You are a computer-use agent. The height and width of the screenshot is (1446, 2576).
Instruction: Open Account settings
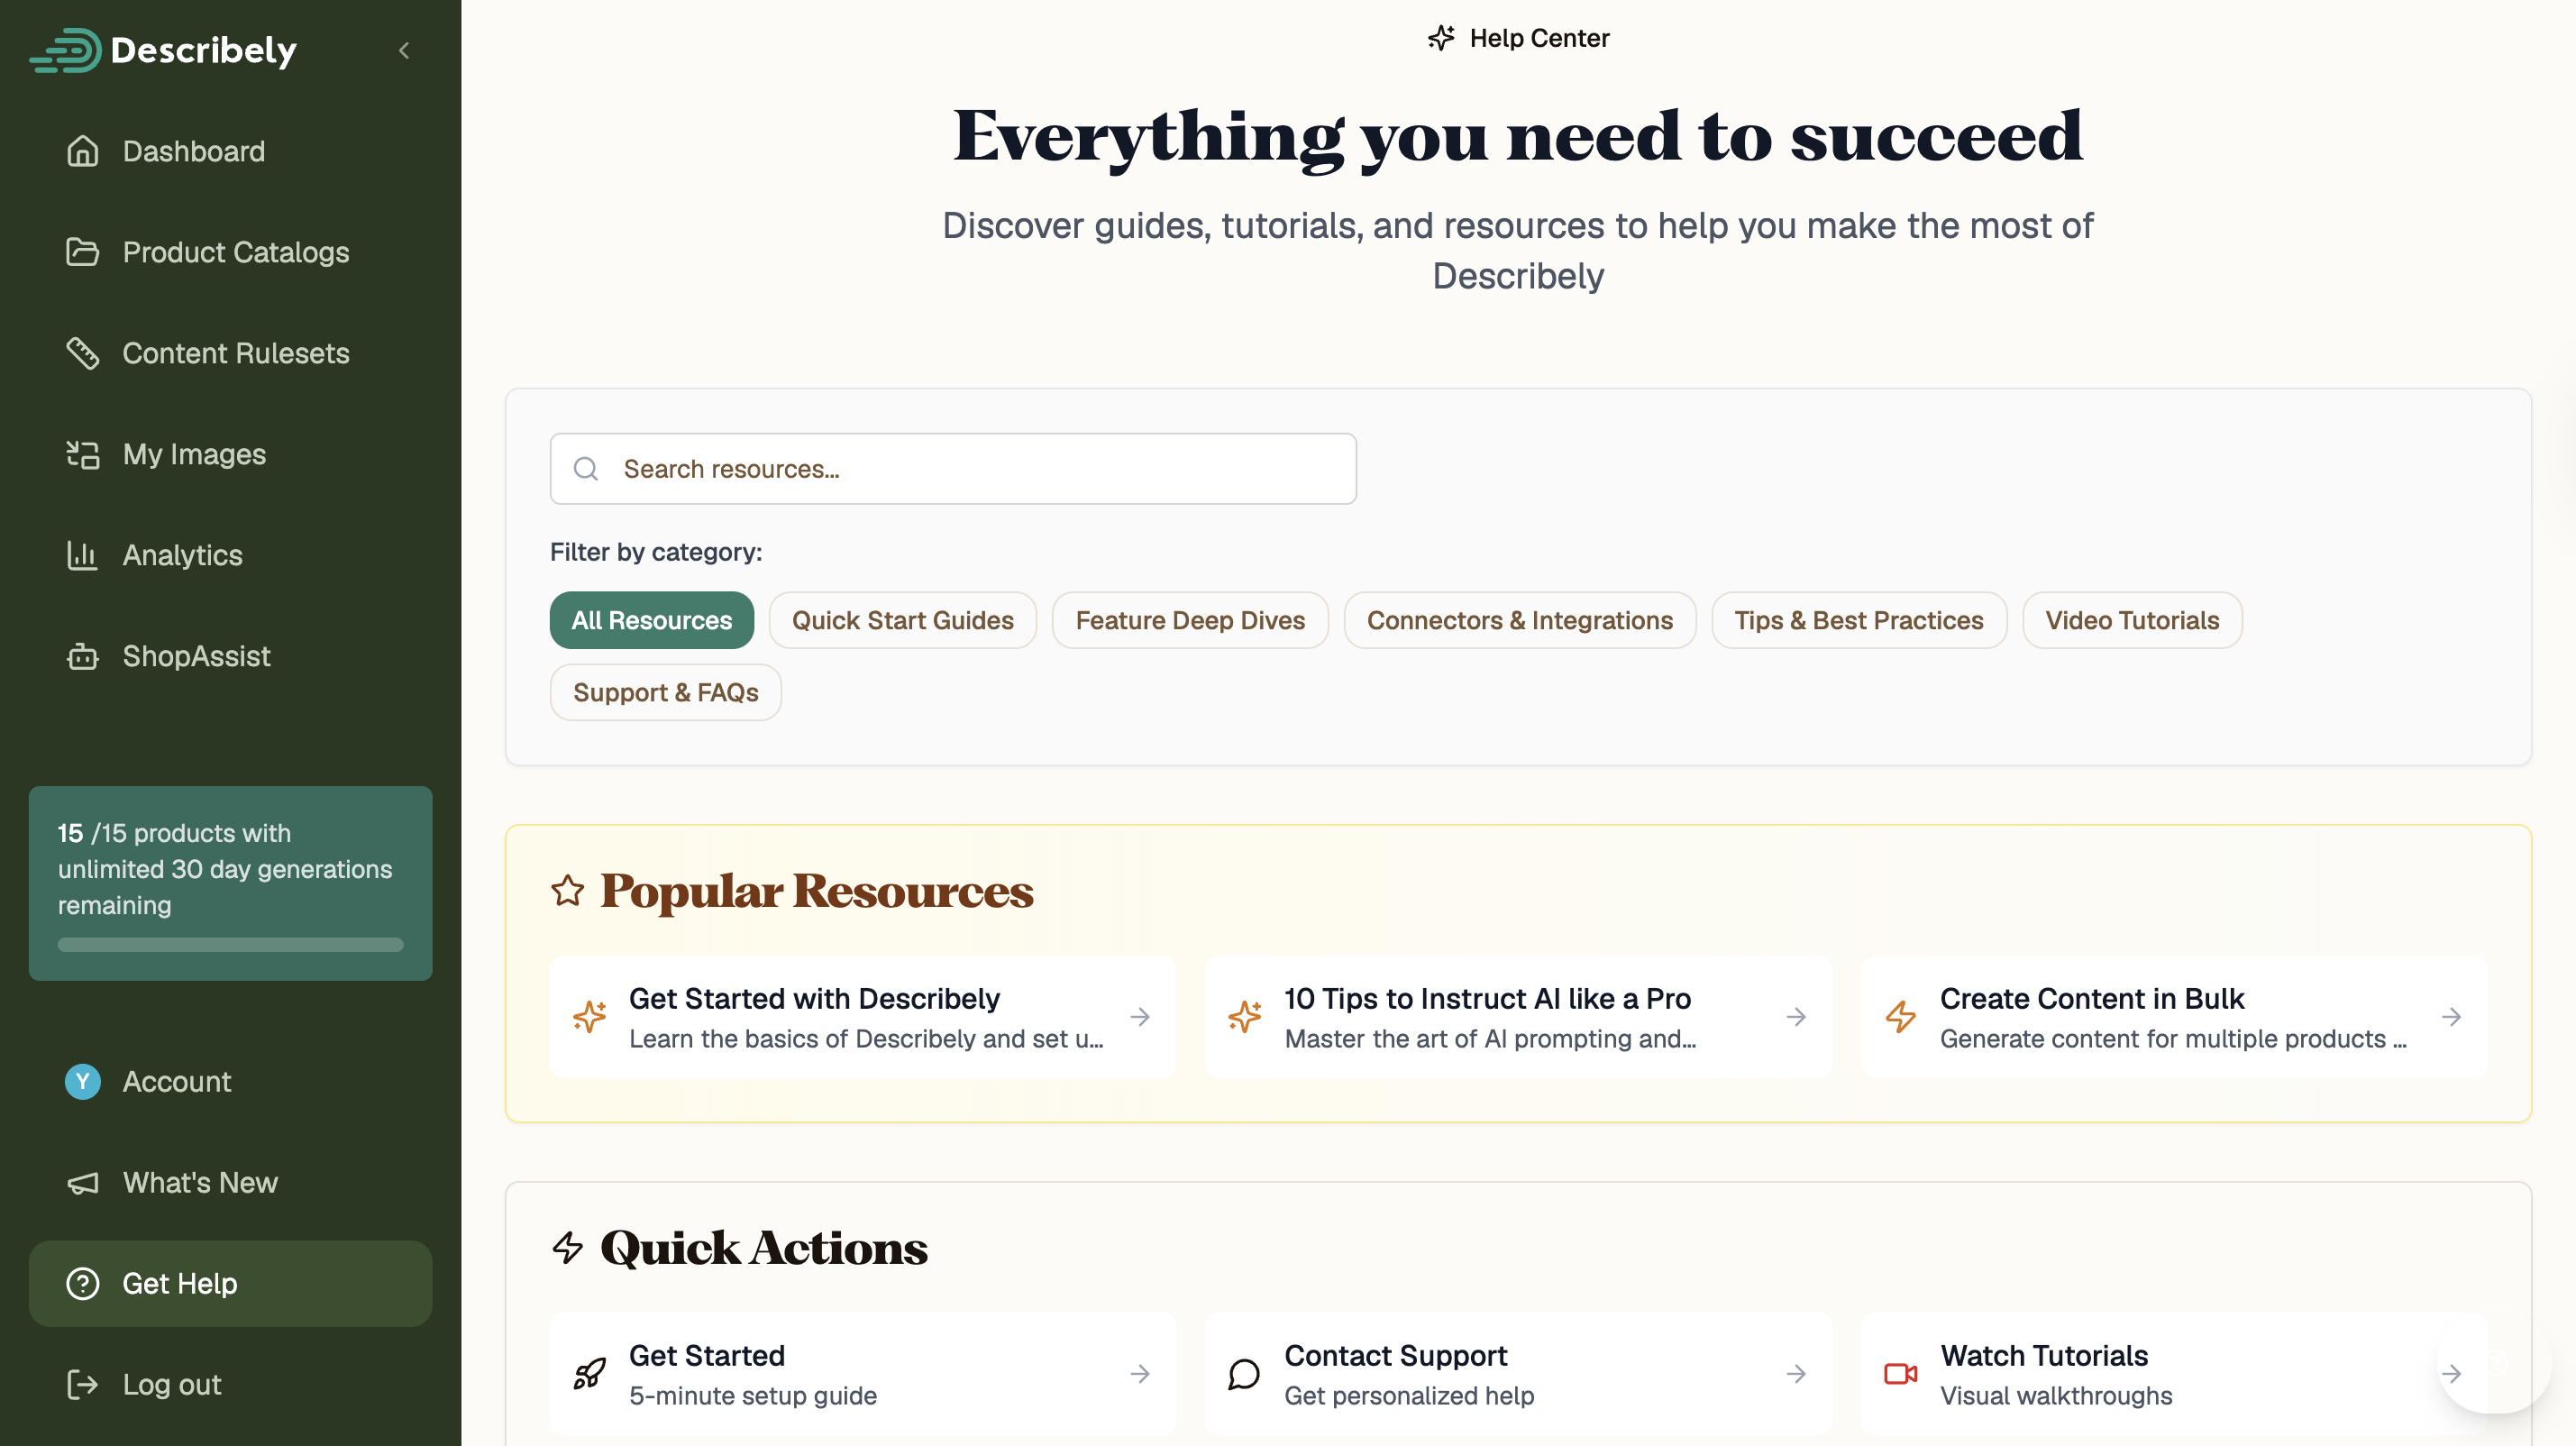(230, 1081)
